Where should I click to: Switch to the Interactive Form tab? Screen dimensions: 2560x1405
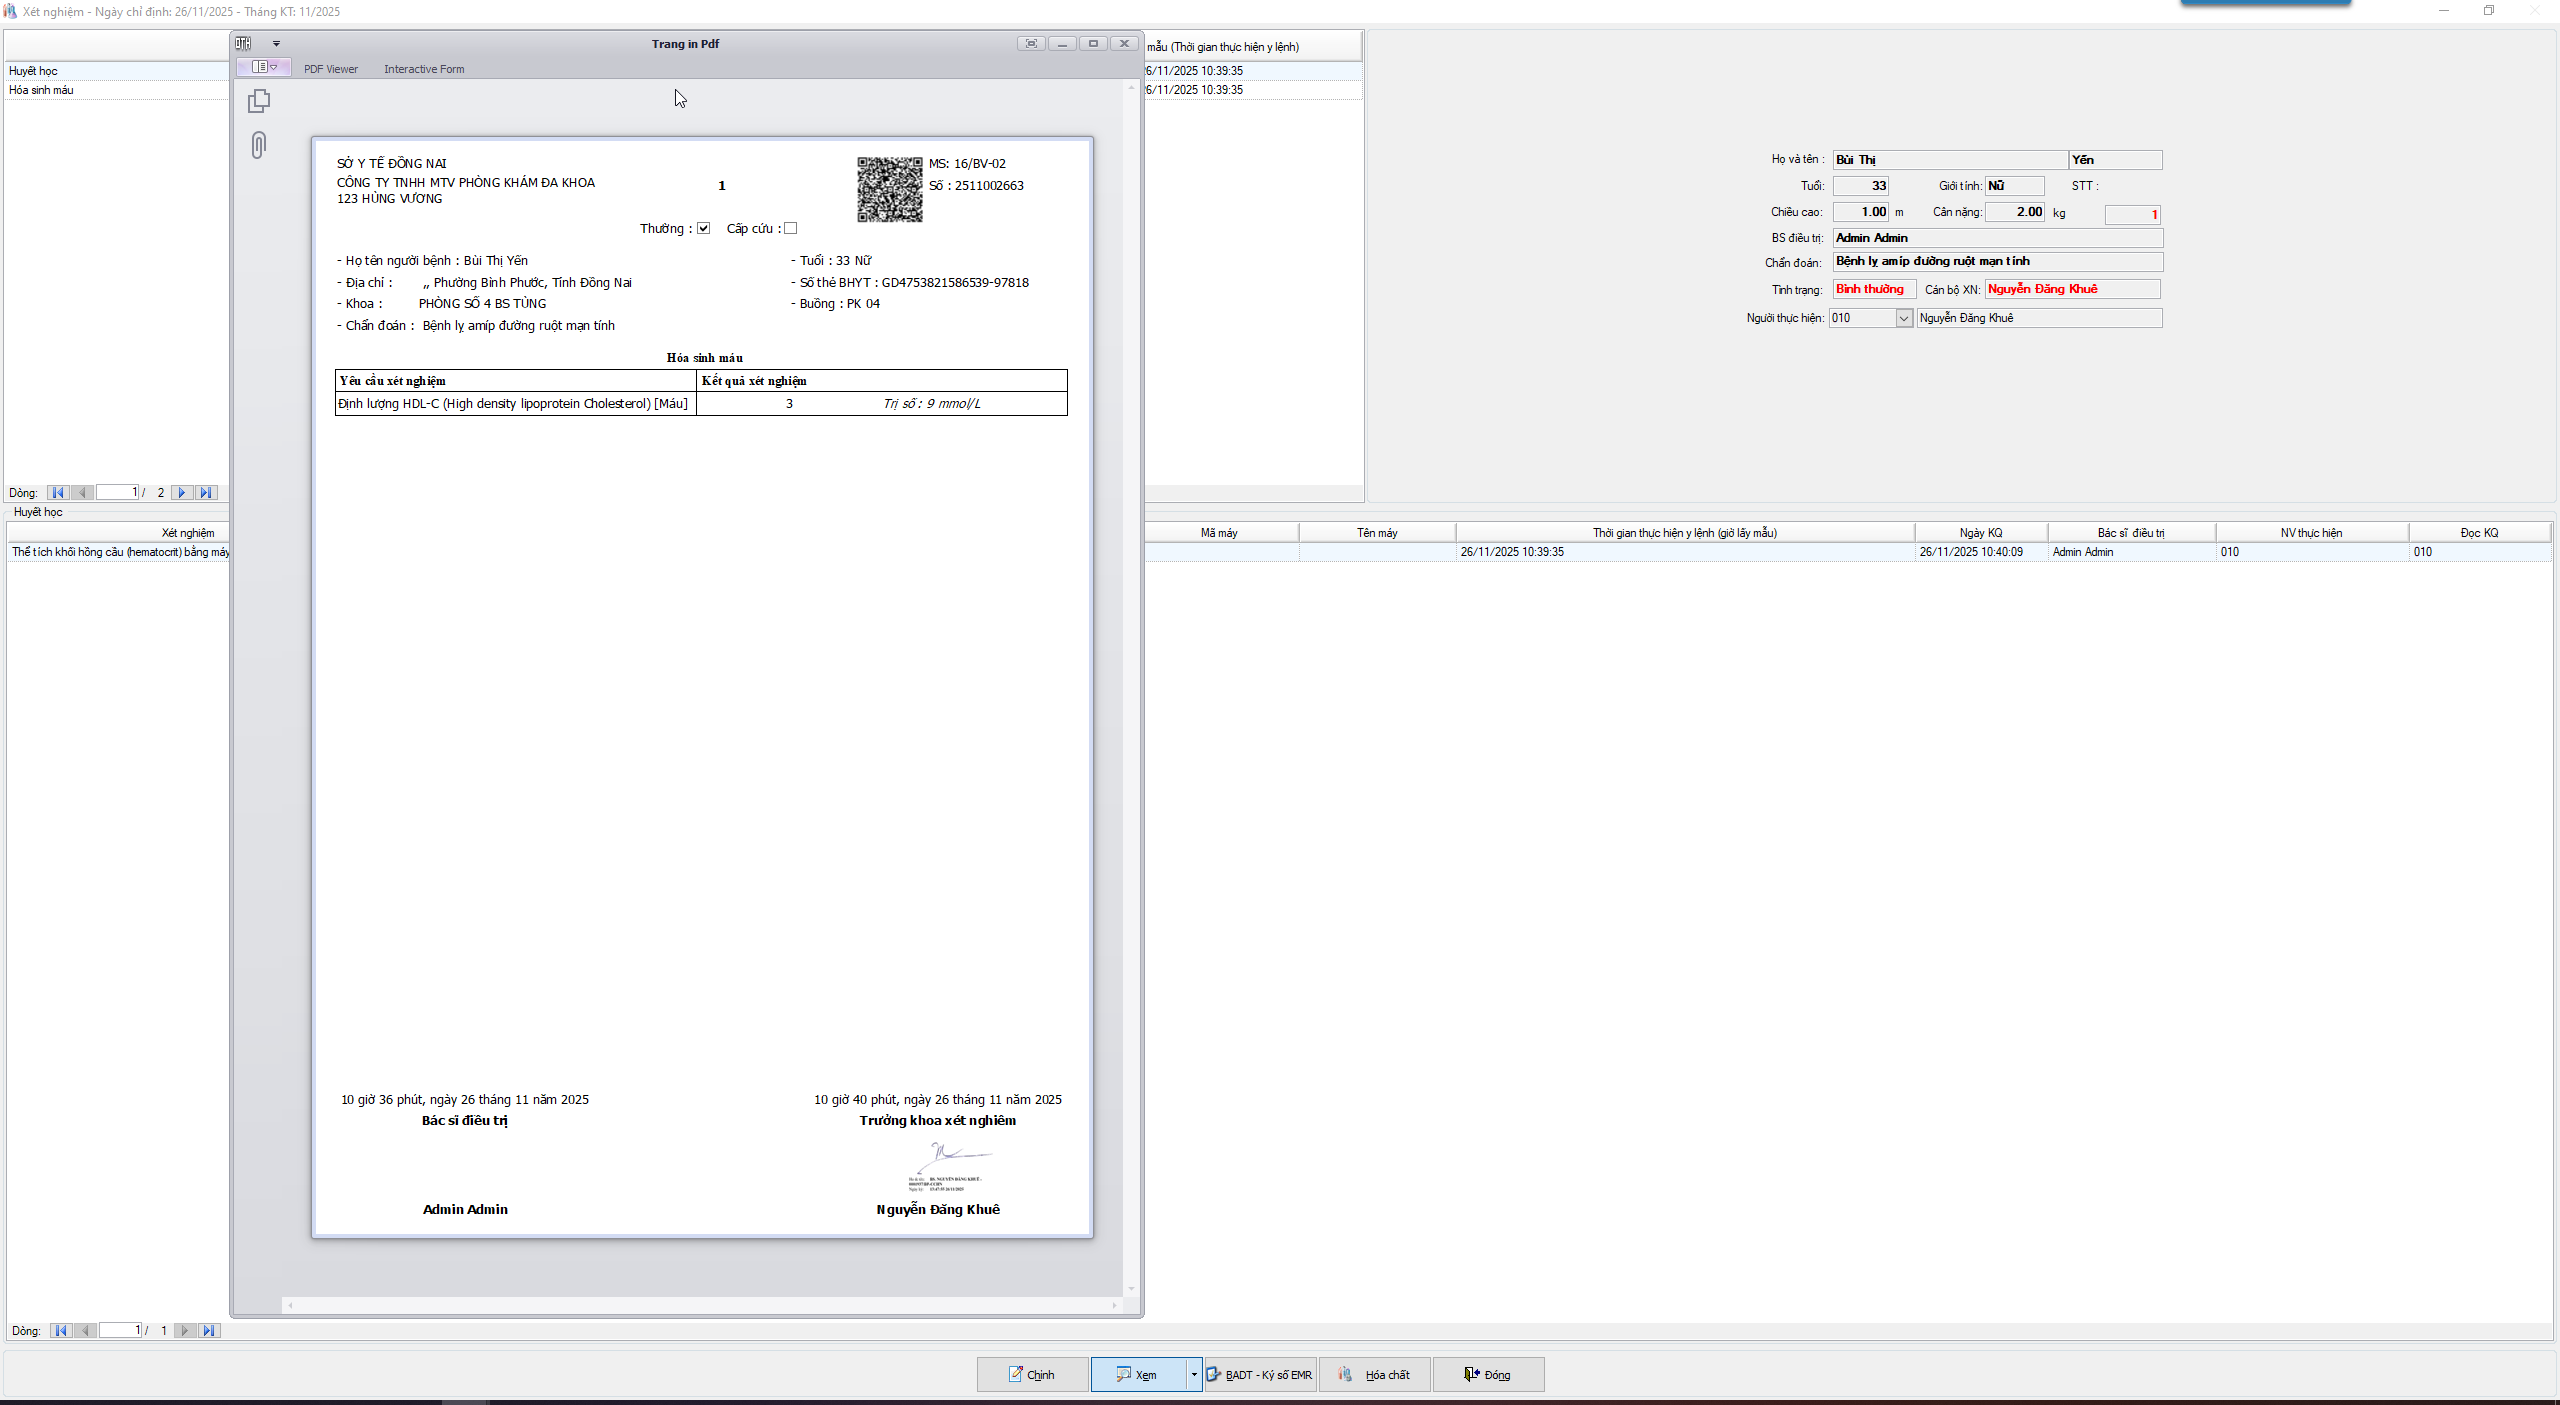pyautogui.click(x=424, y=69)
